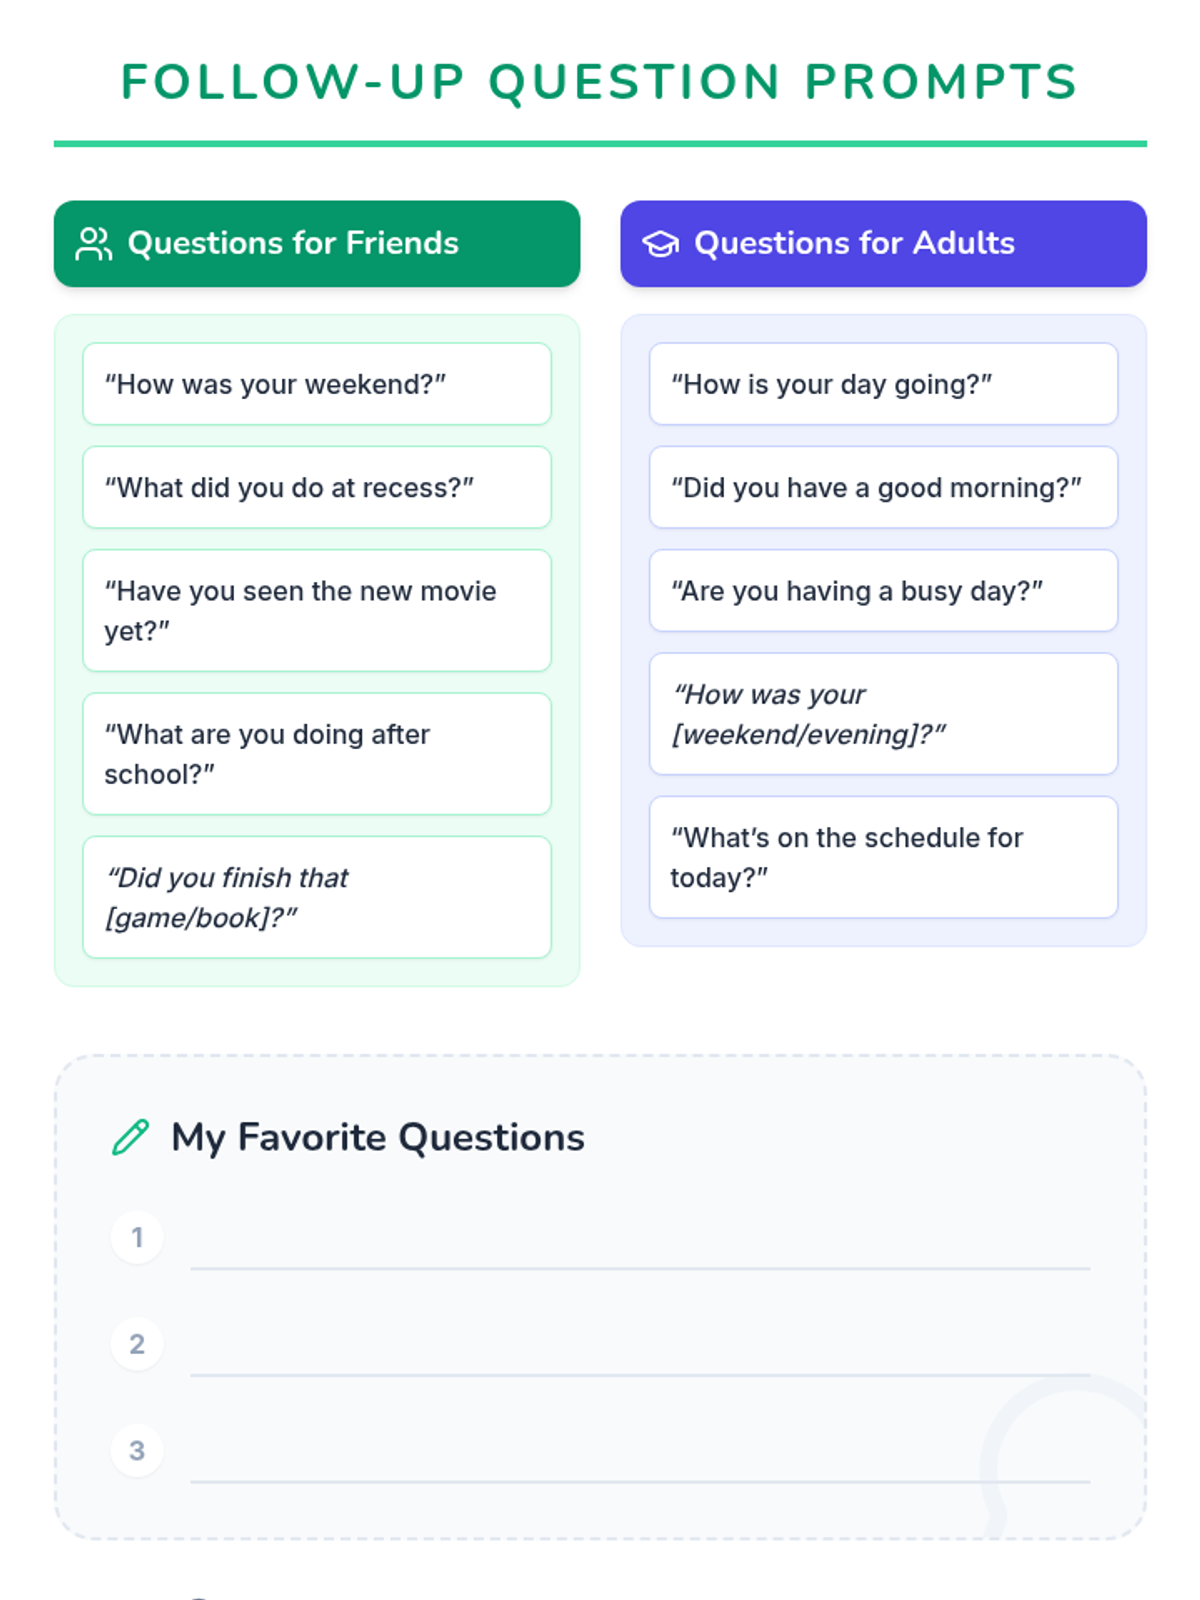Click the number 2 circle badge
Image resolution: width=1200 pixels, height=1600 pixels.
(x=137, y=1344)
